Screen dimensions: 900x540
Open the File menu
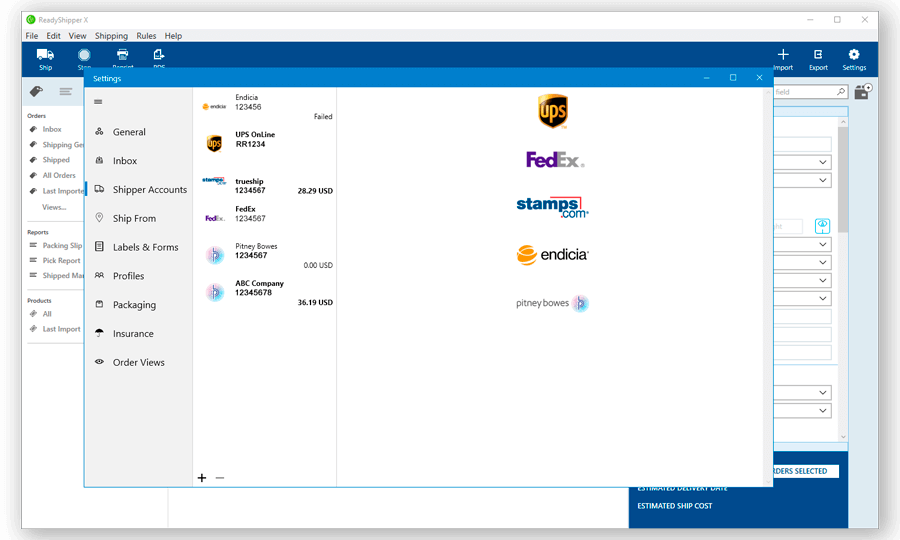[x=32, y=36]
